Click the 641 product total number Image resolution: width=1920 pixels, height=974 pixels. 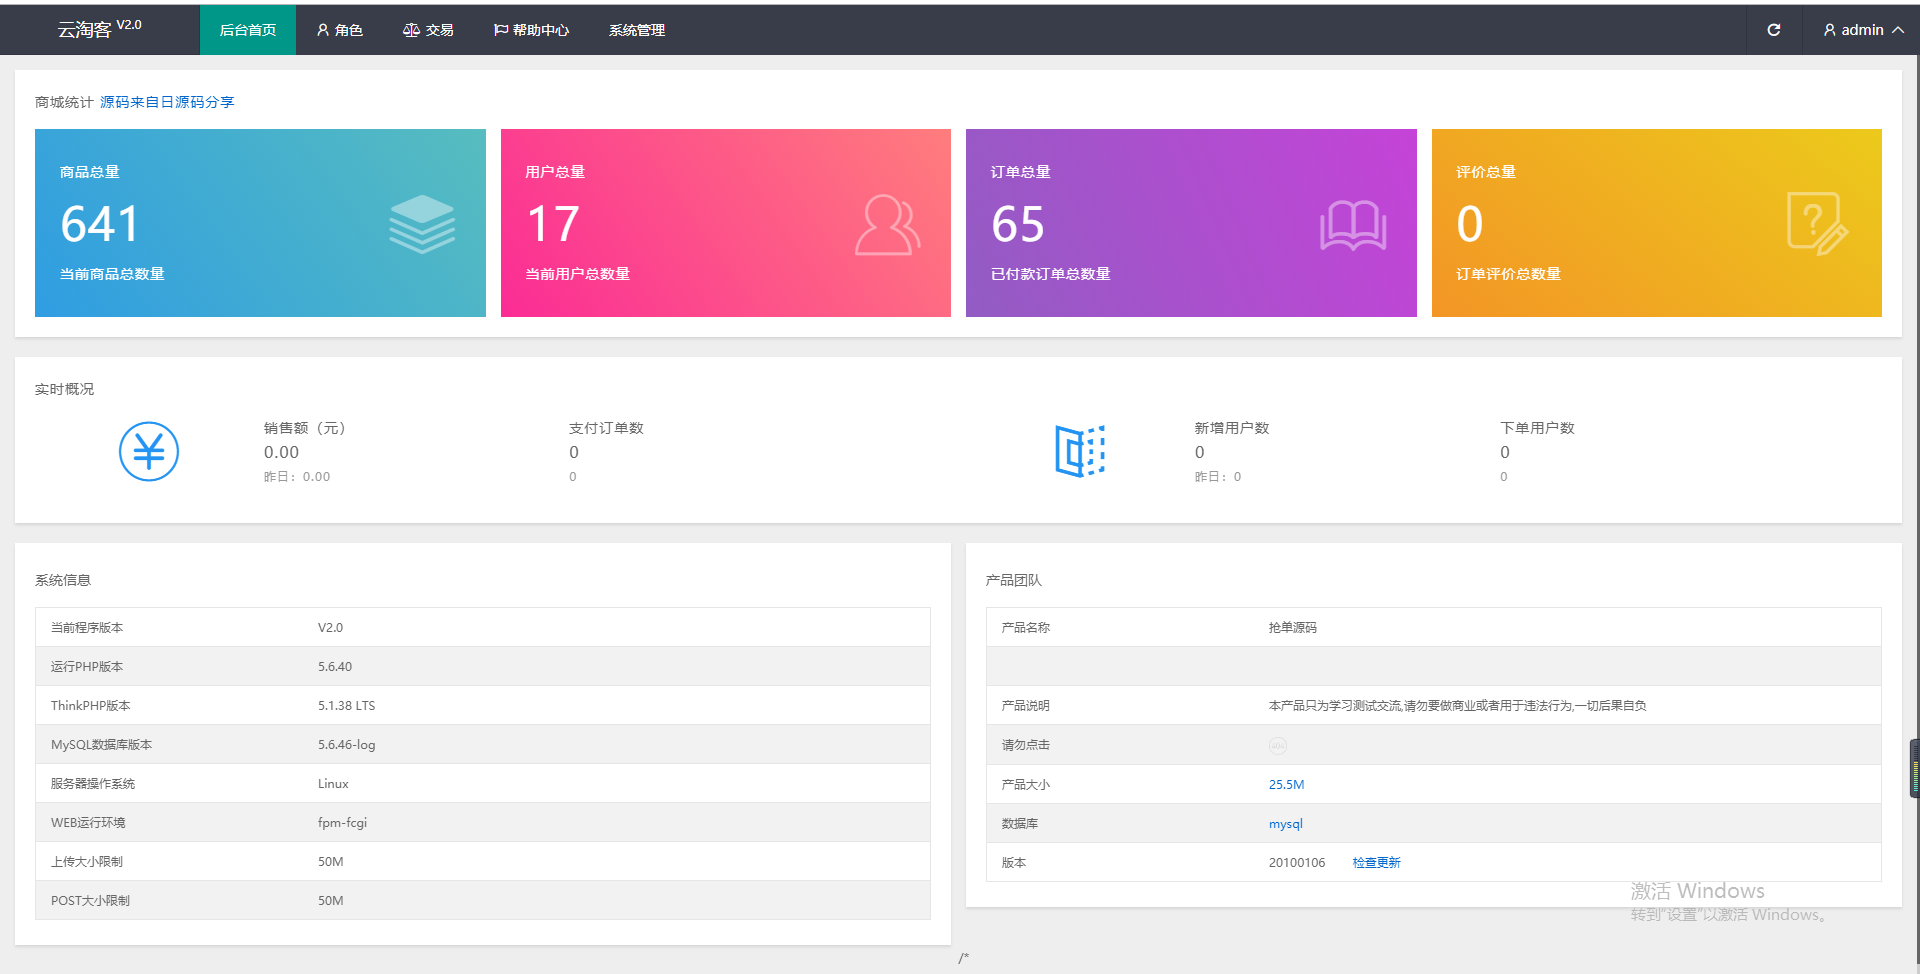100,224
